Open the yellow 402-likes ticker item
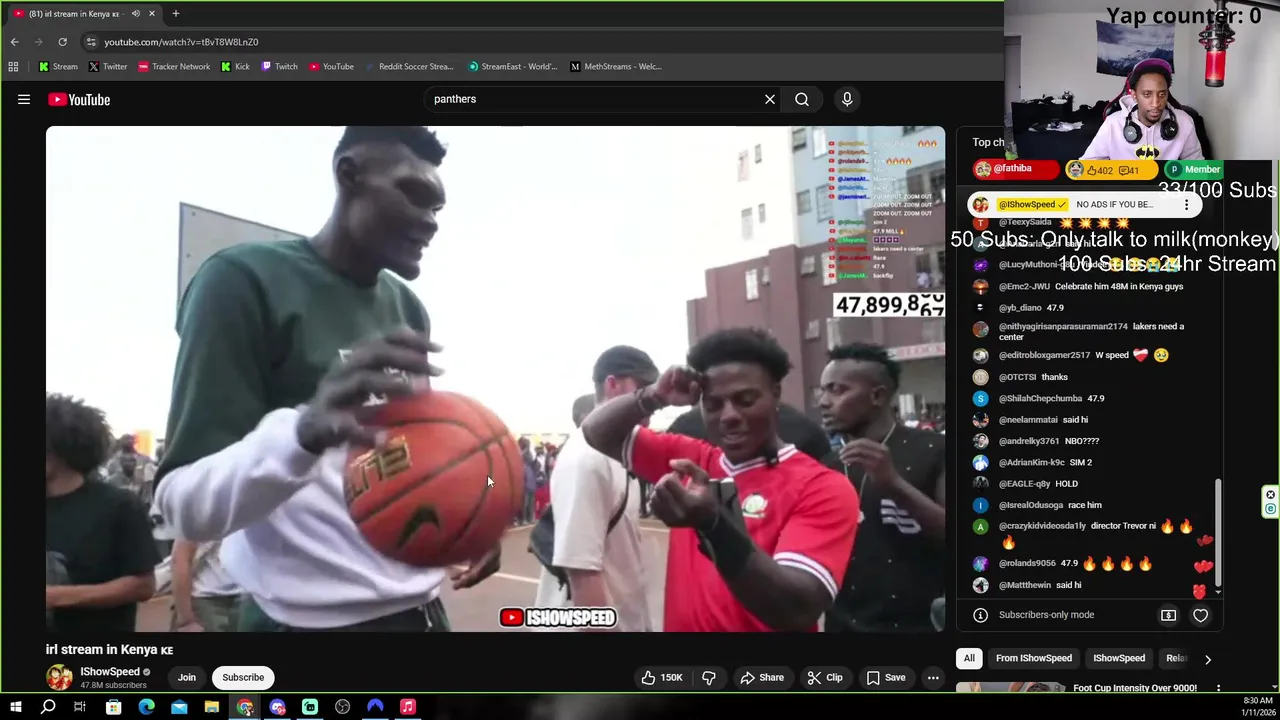 coord(1111,170)
